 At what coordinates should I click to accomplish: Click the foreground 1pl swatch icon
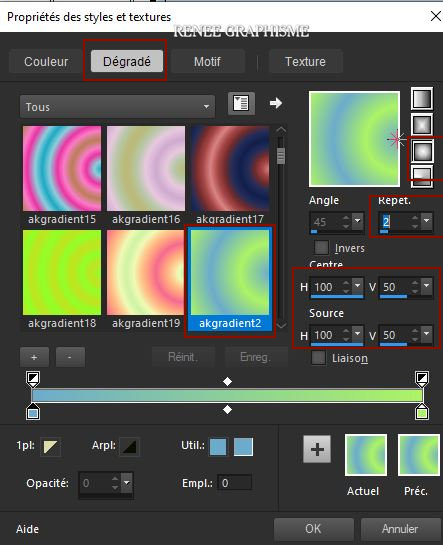click(x=50, y=446)
